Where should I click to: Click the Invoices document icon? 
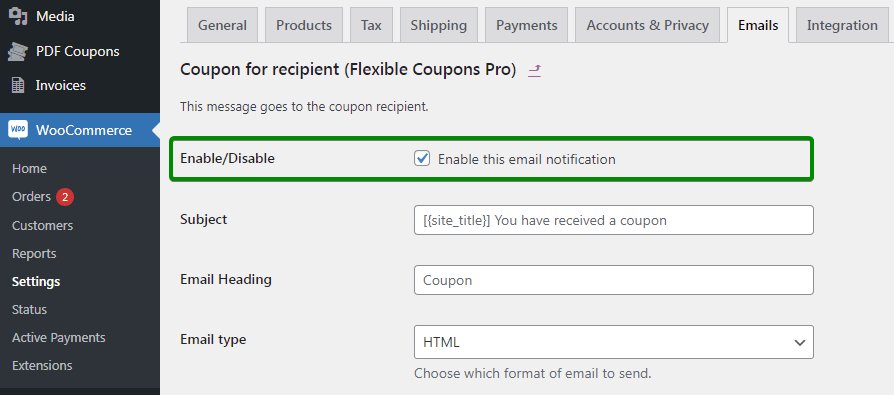18,85
